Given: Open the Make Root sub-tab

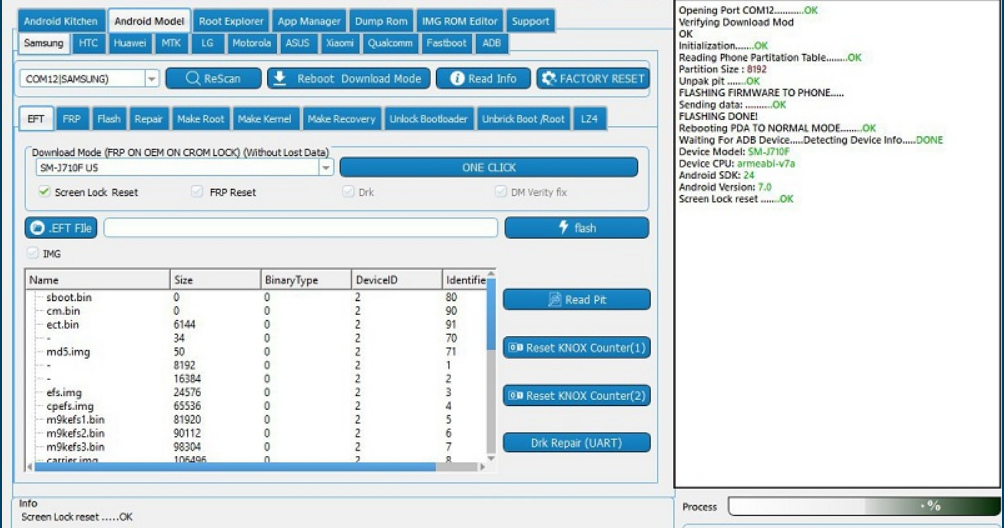Looking at the screenshot, I should coord(200,118).
